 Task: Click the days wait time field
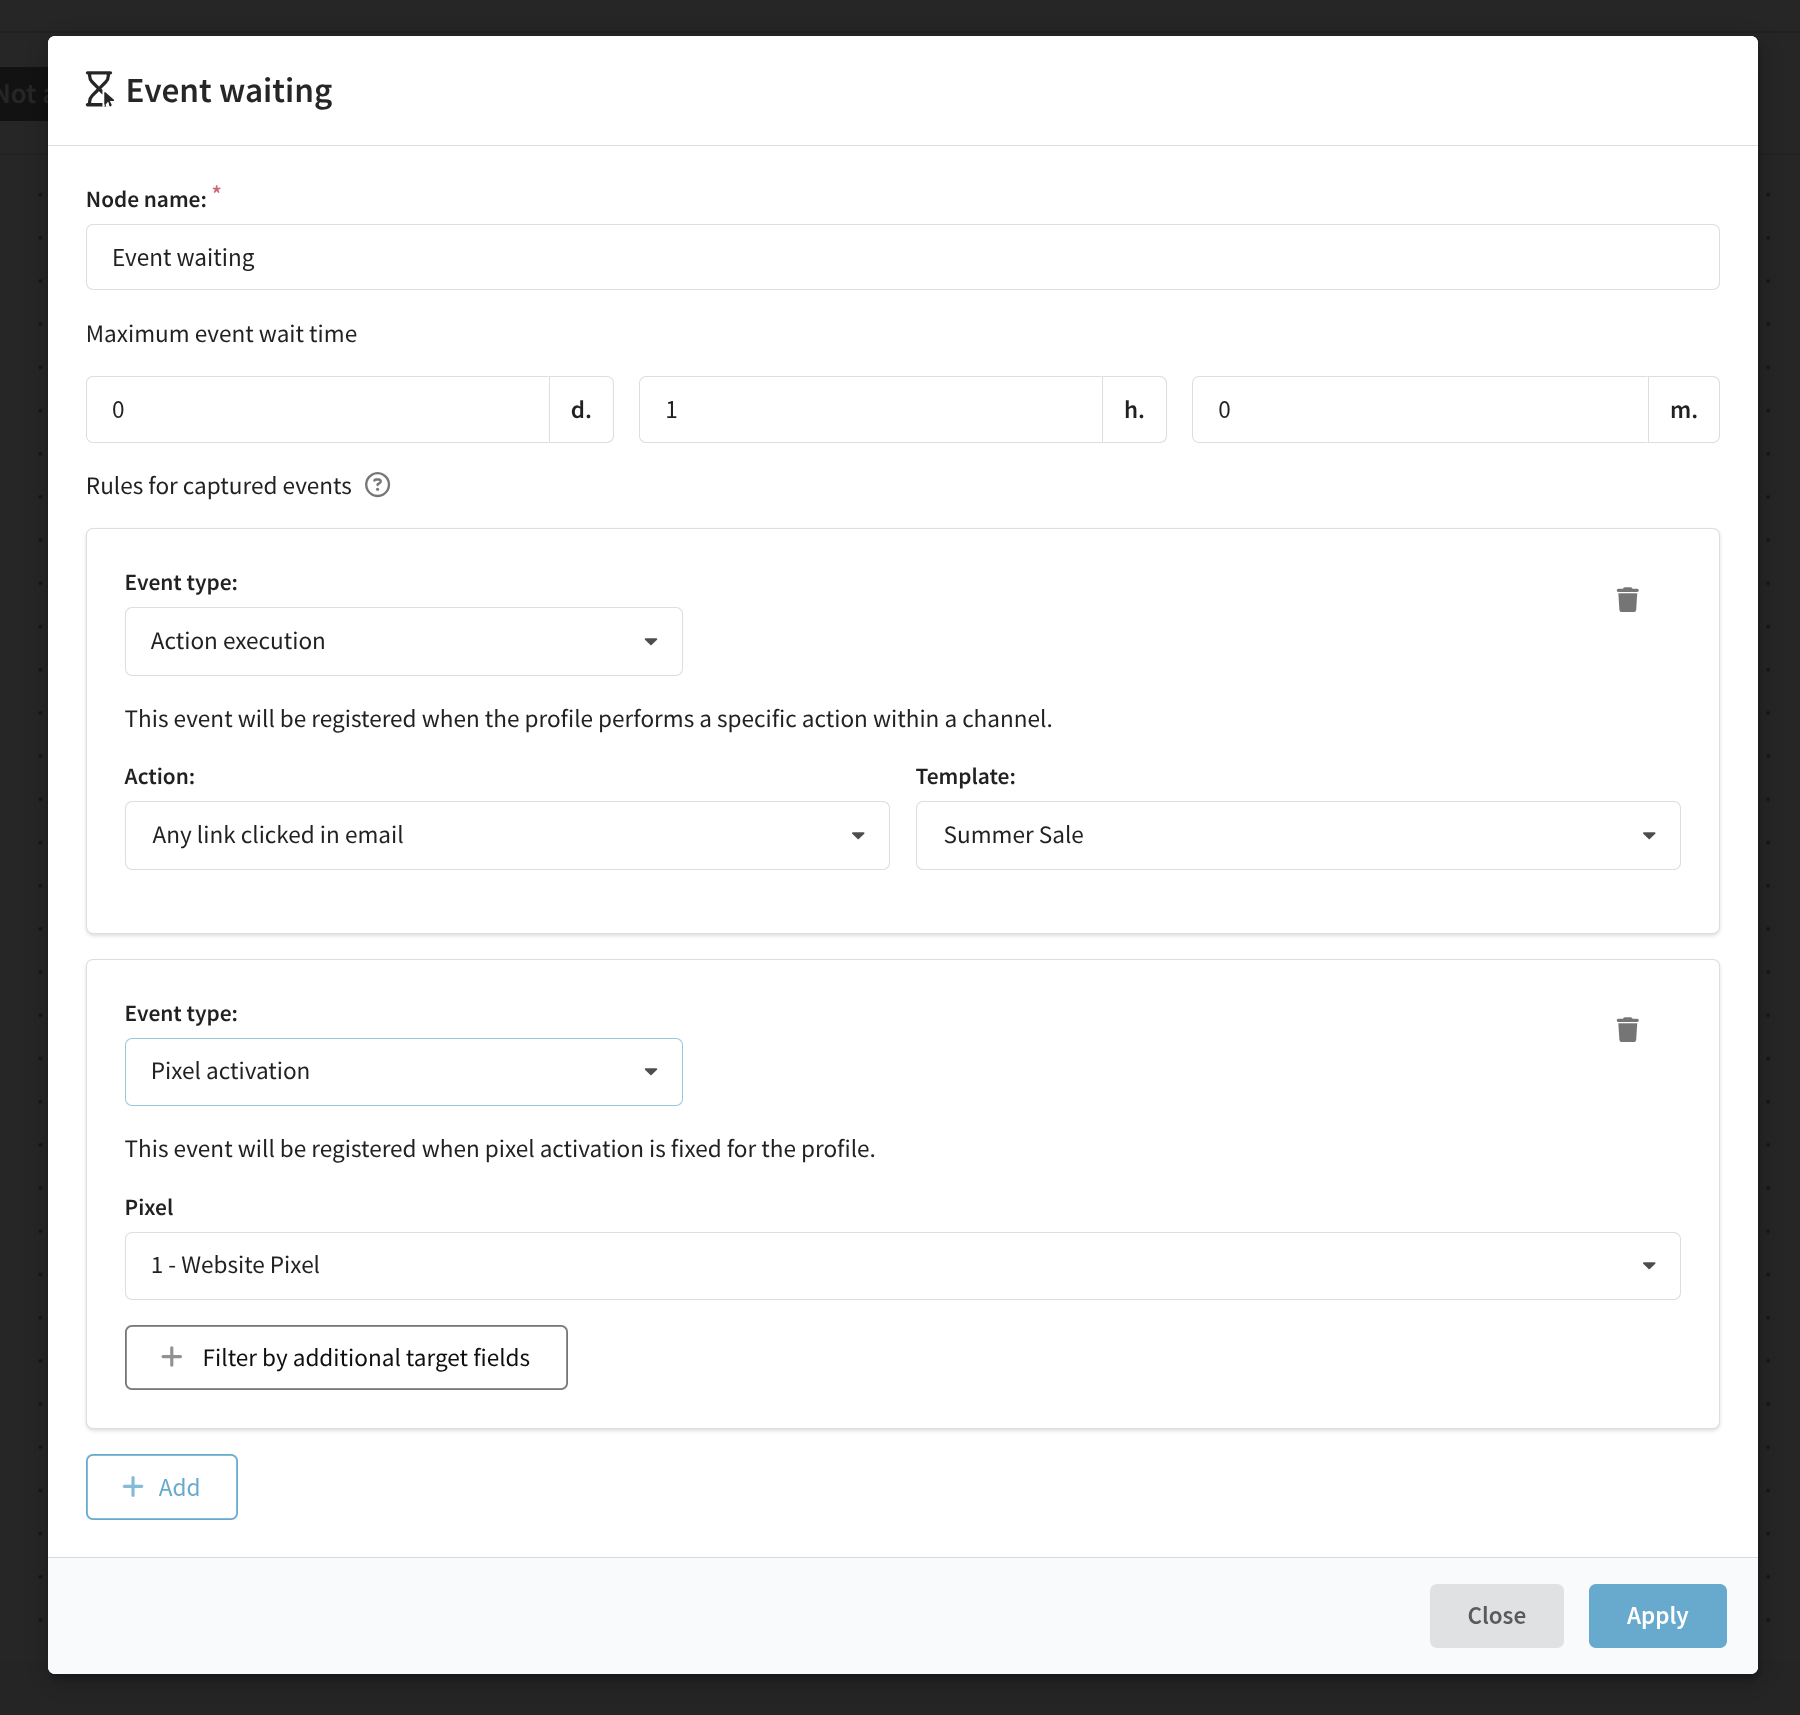coord(318,410)
